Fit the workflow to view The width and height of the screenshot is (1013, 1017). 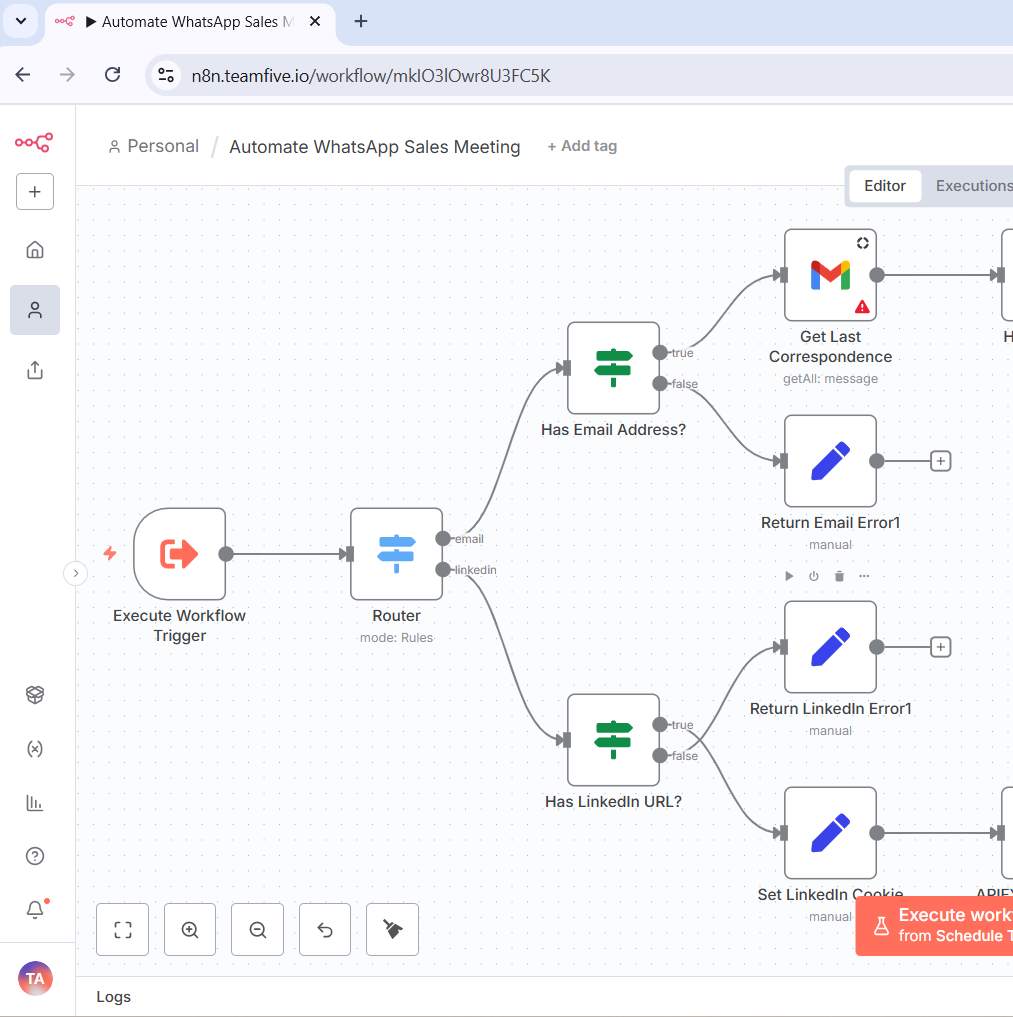click(123, 930)
